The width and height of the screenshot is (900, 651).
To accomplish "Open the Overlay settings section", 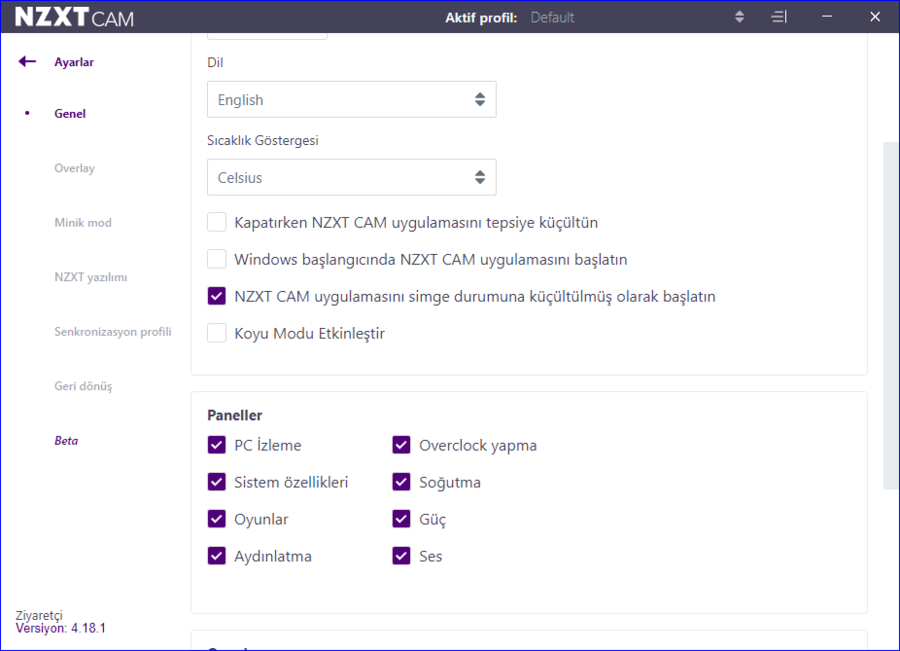I will point(75,168).
